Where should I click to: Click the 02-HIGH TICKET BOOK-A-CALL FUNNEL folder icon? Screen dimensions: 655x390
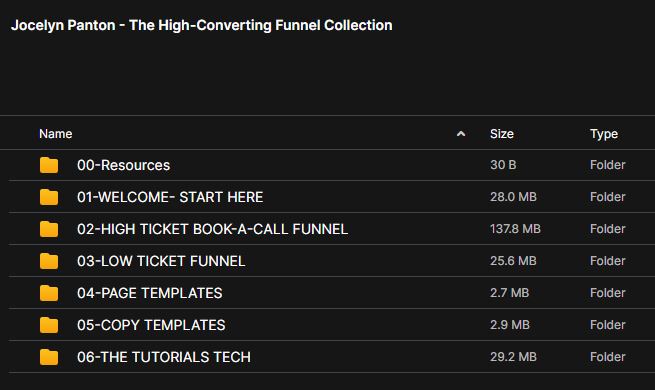coord(49,229)
